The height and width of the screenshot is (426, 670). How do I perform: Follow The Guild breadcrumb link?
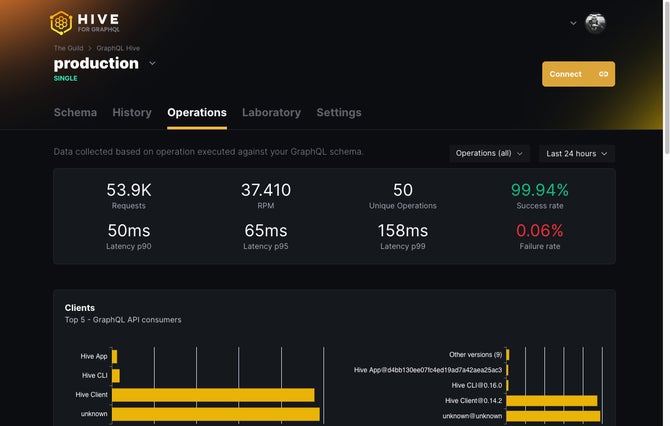[68, 48]
